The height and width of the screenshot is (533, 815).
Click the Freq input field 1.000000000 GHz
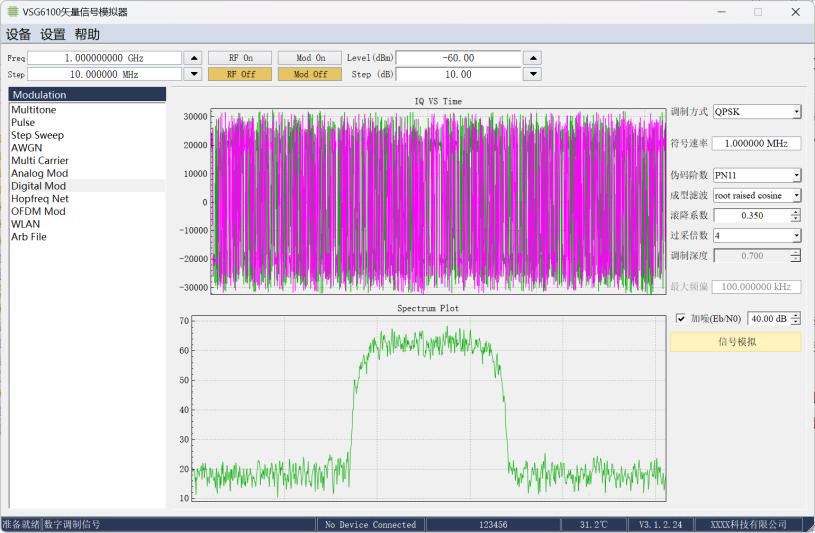tap(104, 58)
